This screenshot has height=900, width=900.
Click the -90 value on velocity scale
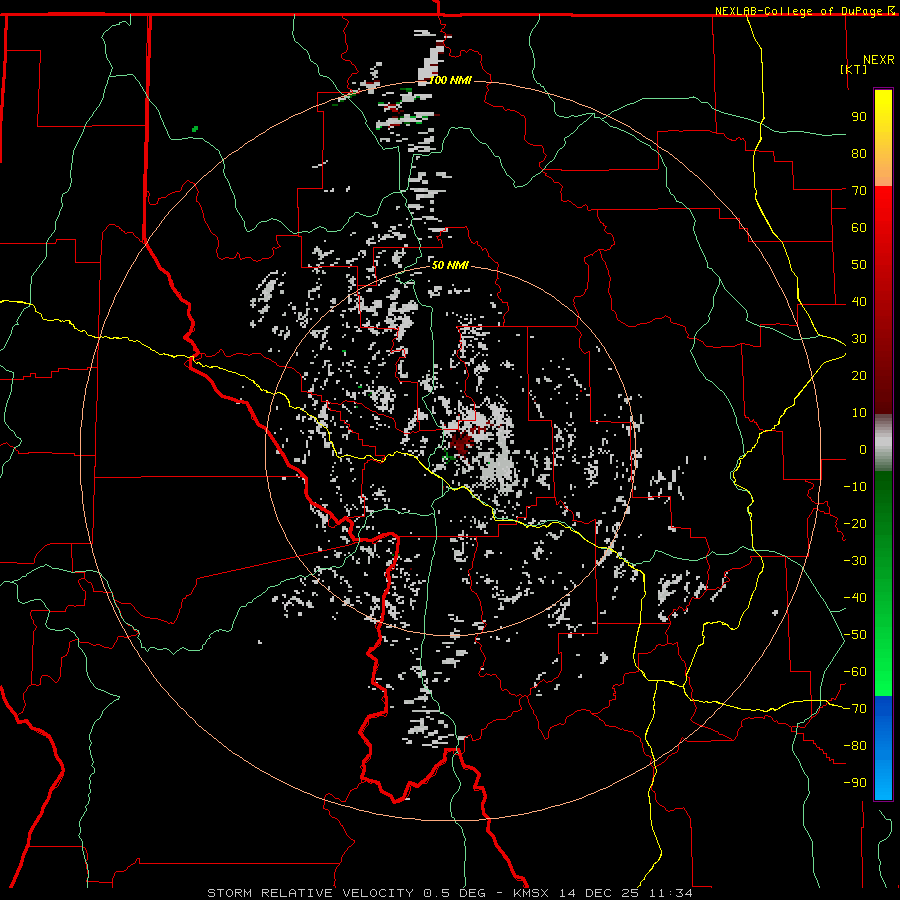pos(855,783)
